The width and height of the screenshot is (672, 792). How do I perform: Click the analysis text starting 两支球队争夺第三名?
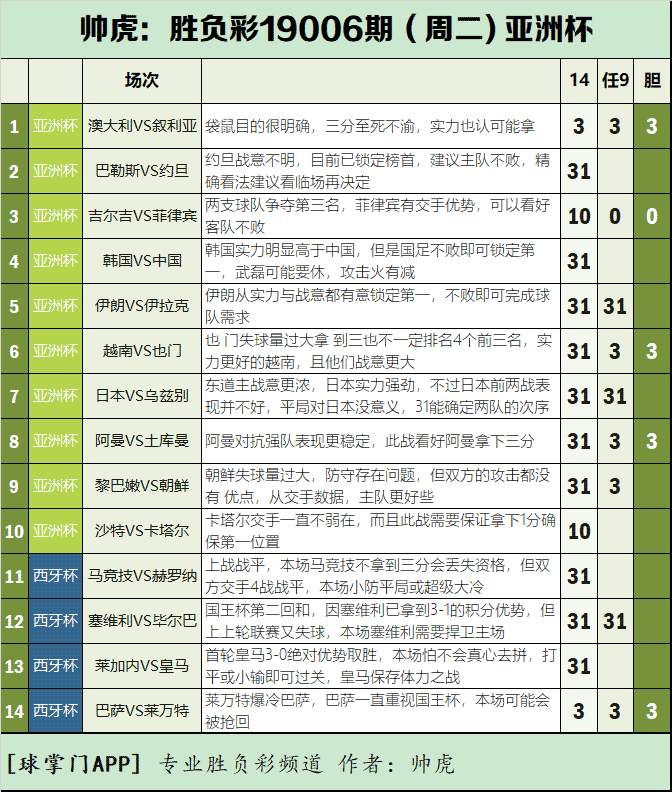[x=377, y=216]
